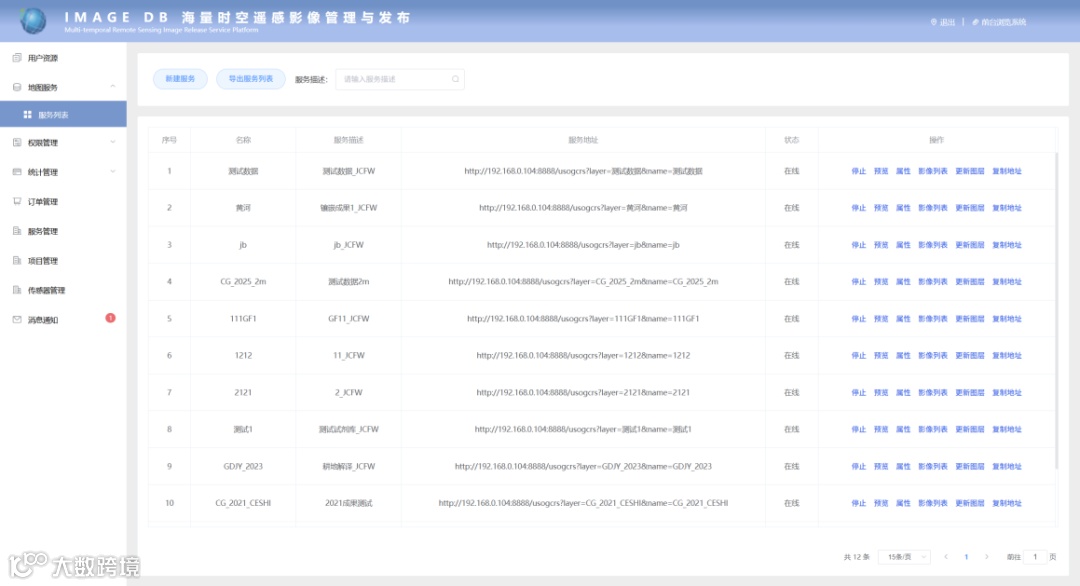The width and height of the screenshot is (1080, 586).
Task: Click 影像列表 for row CG_2025_2m
Action: pos(933,282)
